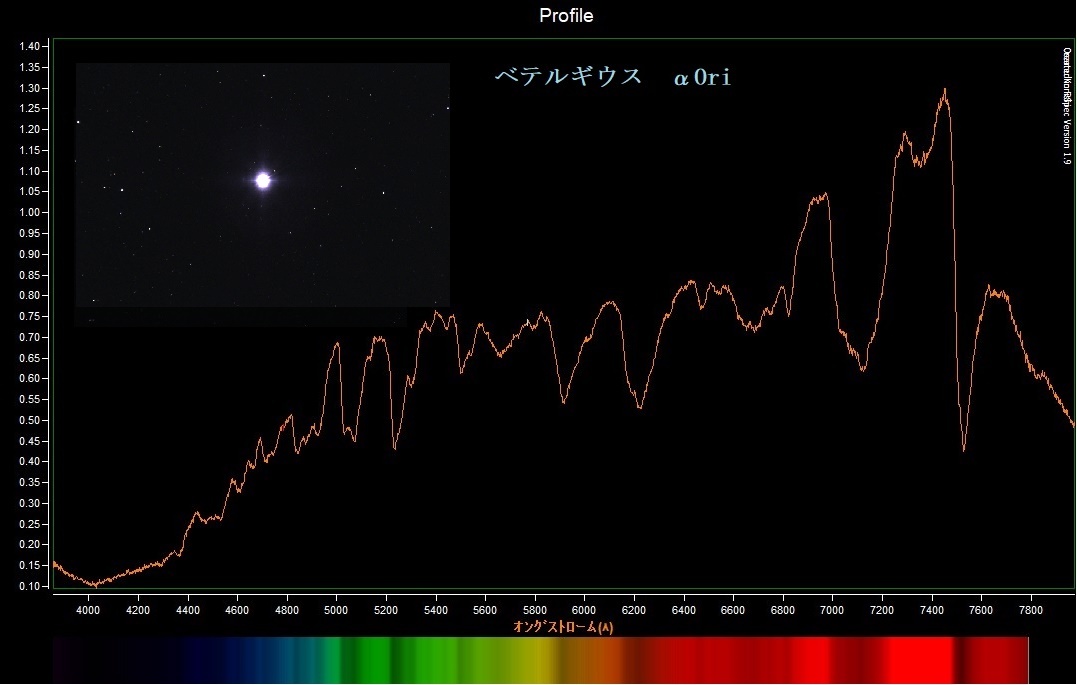The height and width of the screenshot is (685, 1077).
Task: Click the 0.90 y-axis value
Action: [x=30, y=254]
